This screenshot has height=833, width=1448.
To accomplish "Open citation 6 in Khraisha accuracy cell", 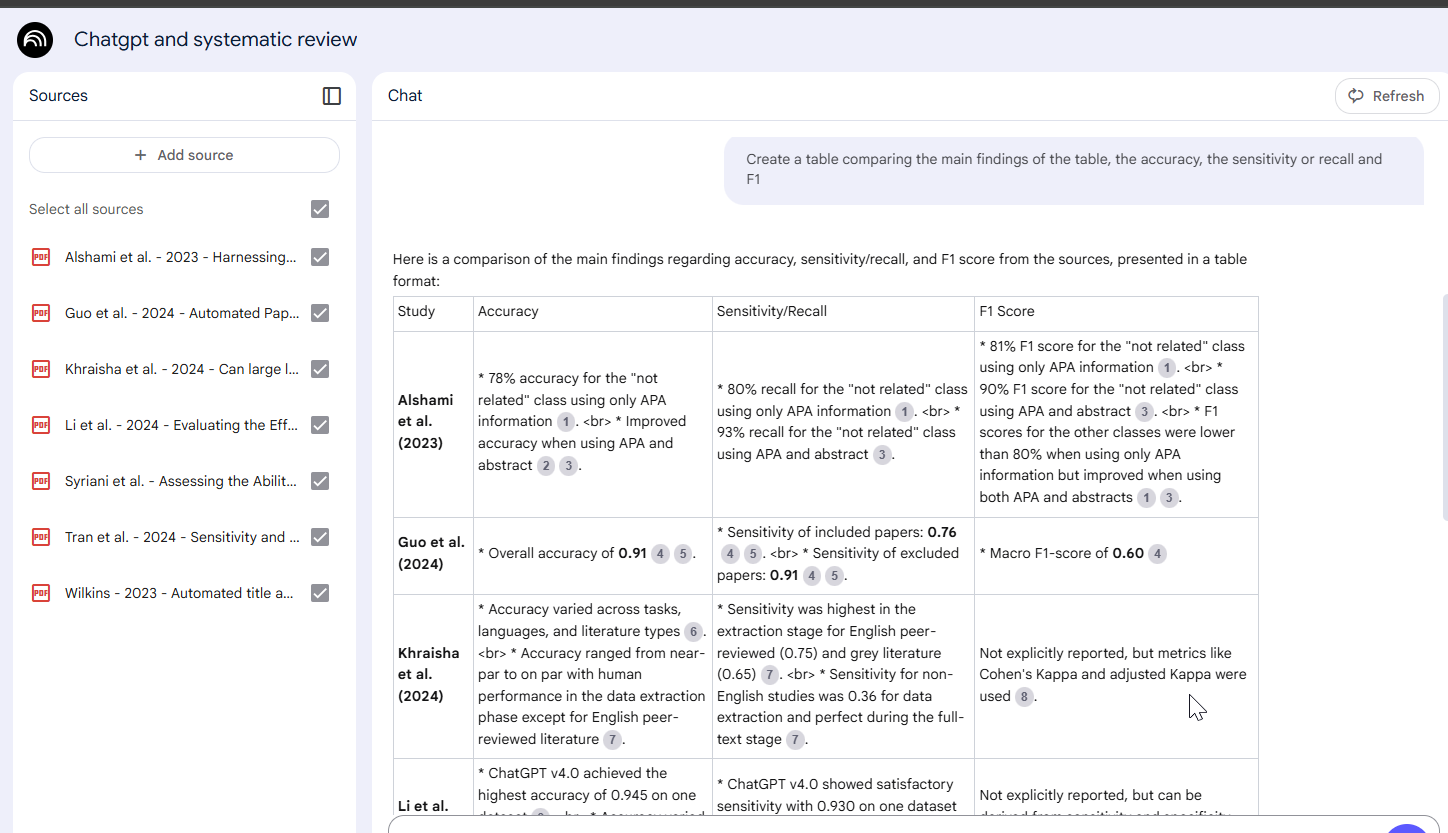I will (x=693, y=631).
